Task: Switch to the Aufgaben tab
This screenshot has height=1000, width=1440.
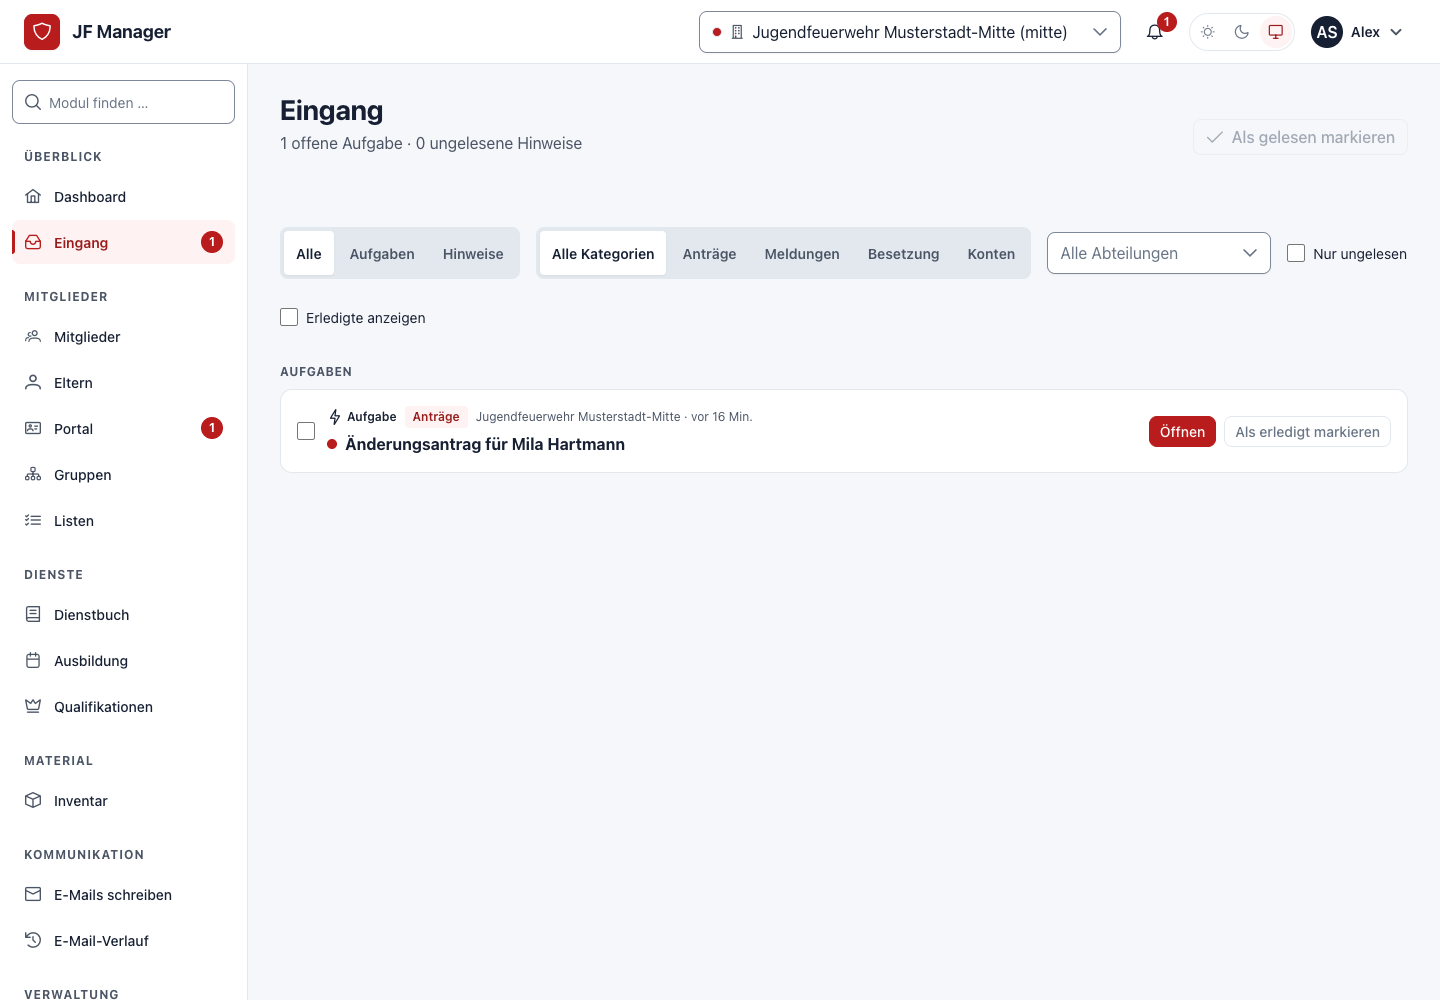Action: (x=382, y=254)
